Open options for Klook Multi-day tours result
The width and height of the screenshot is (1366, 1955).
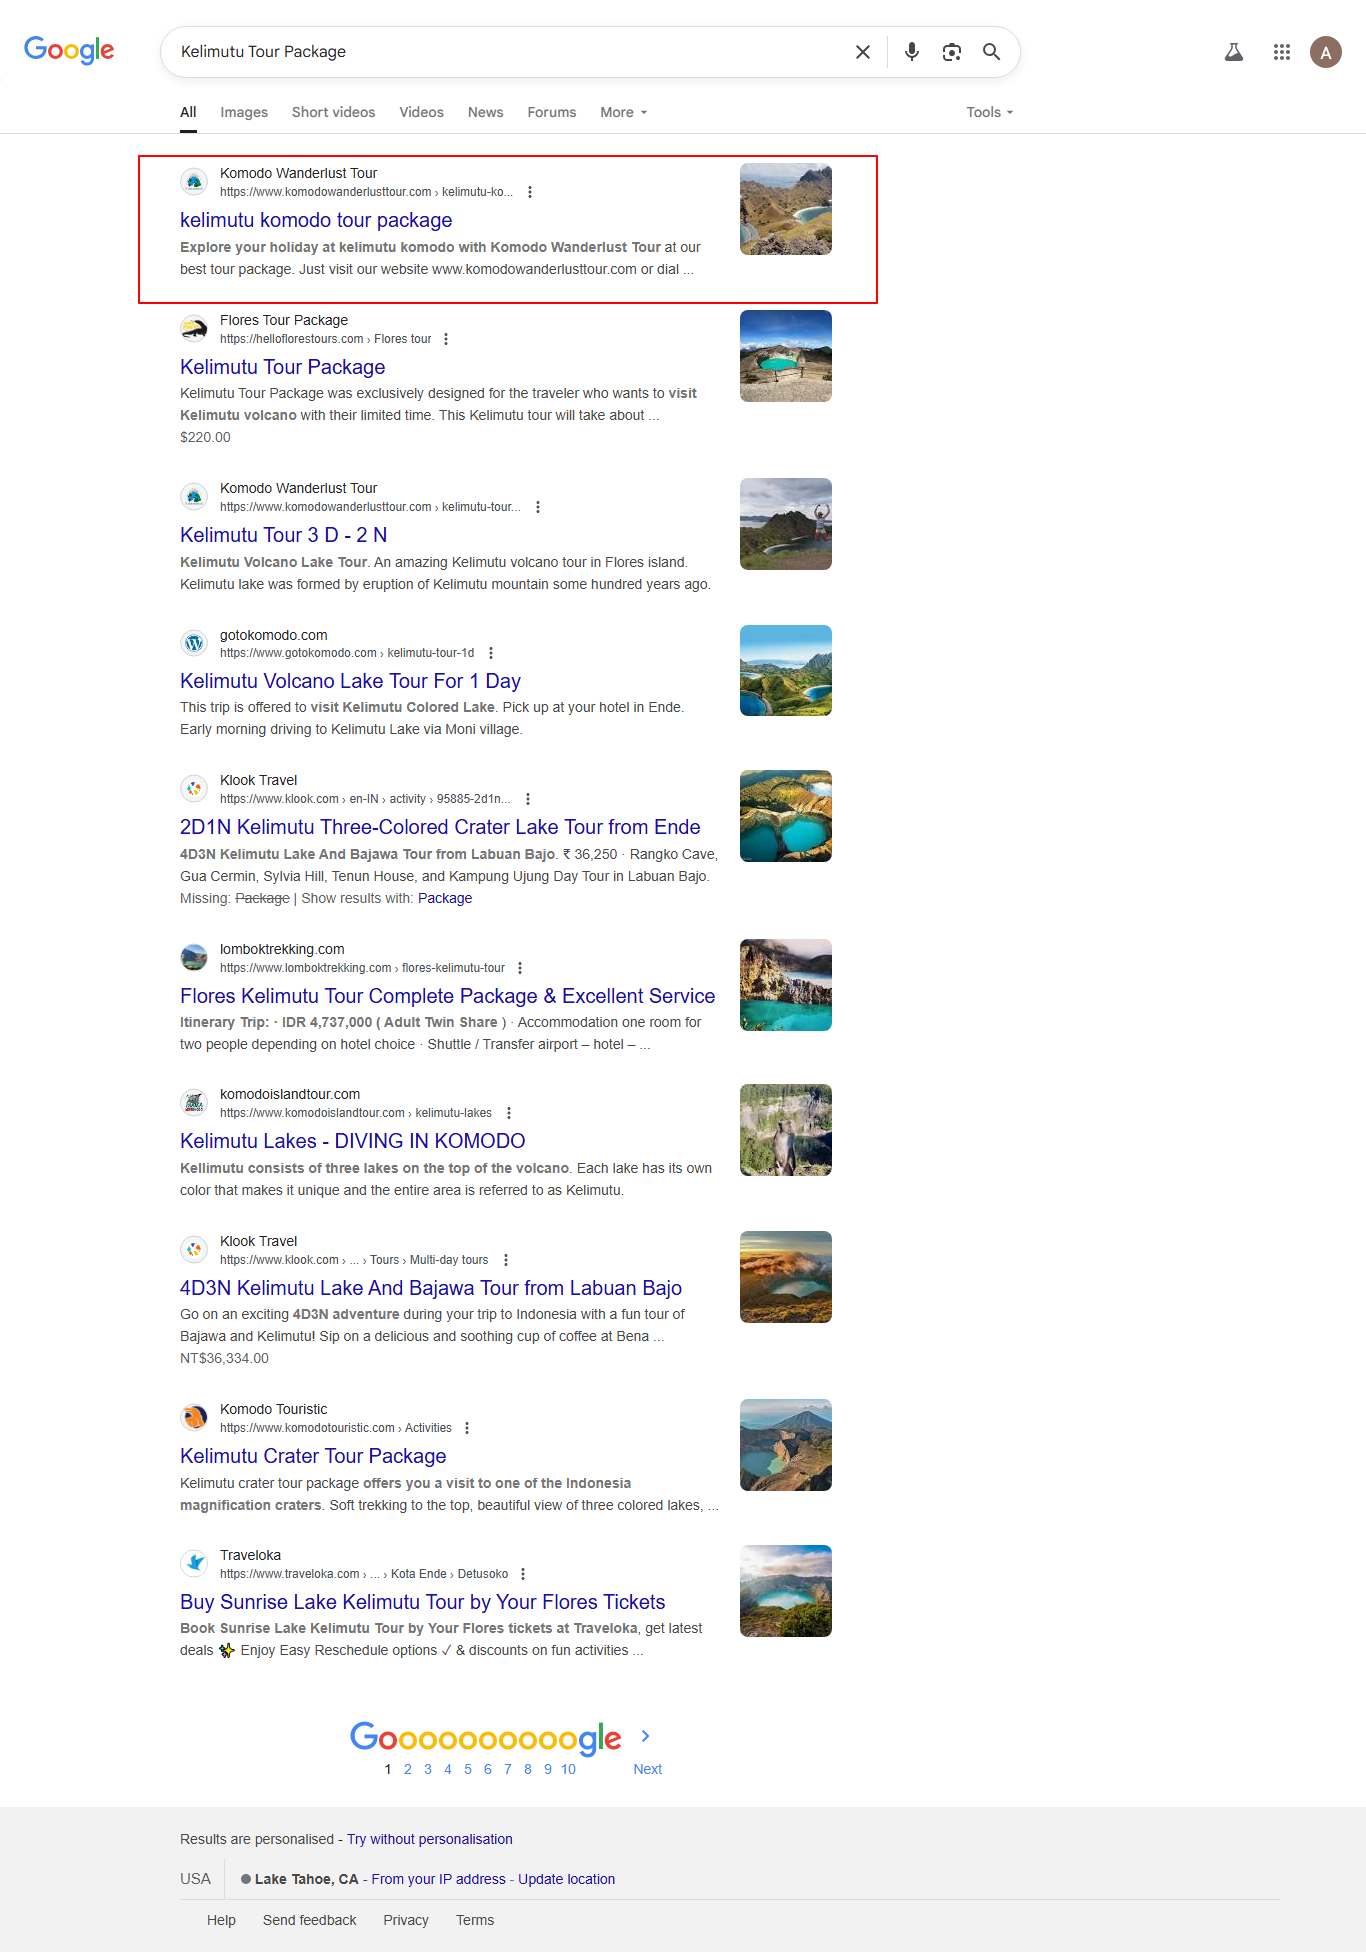[x=506, y=1260]
